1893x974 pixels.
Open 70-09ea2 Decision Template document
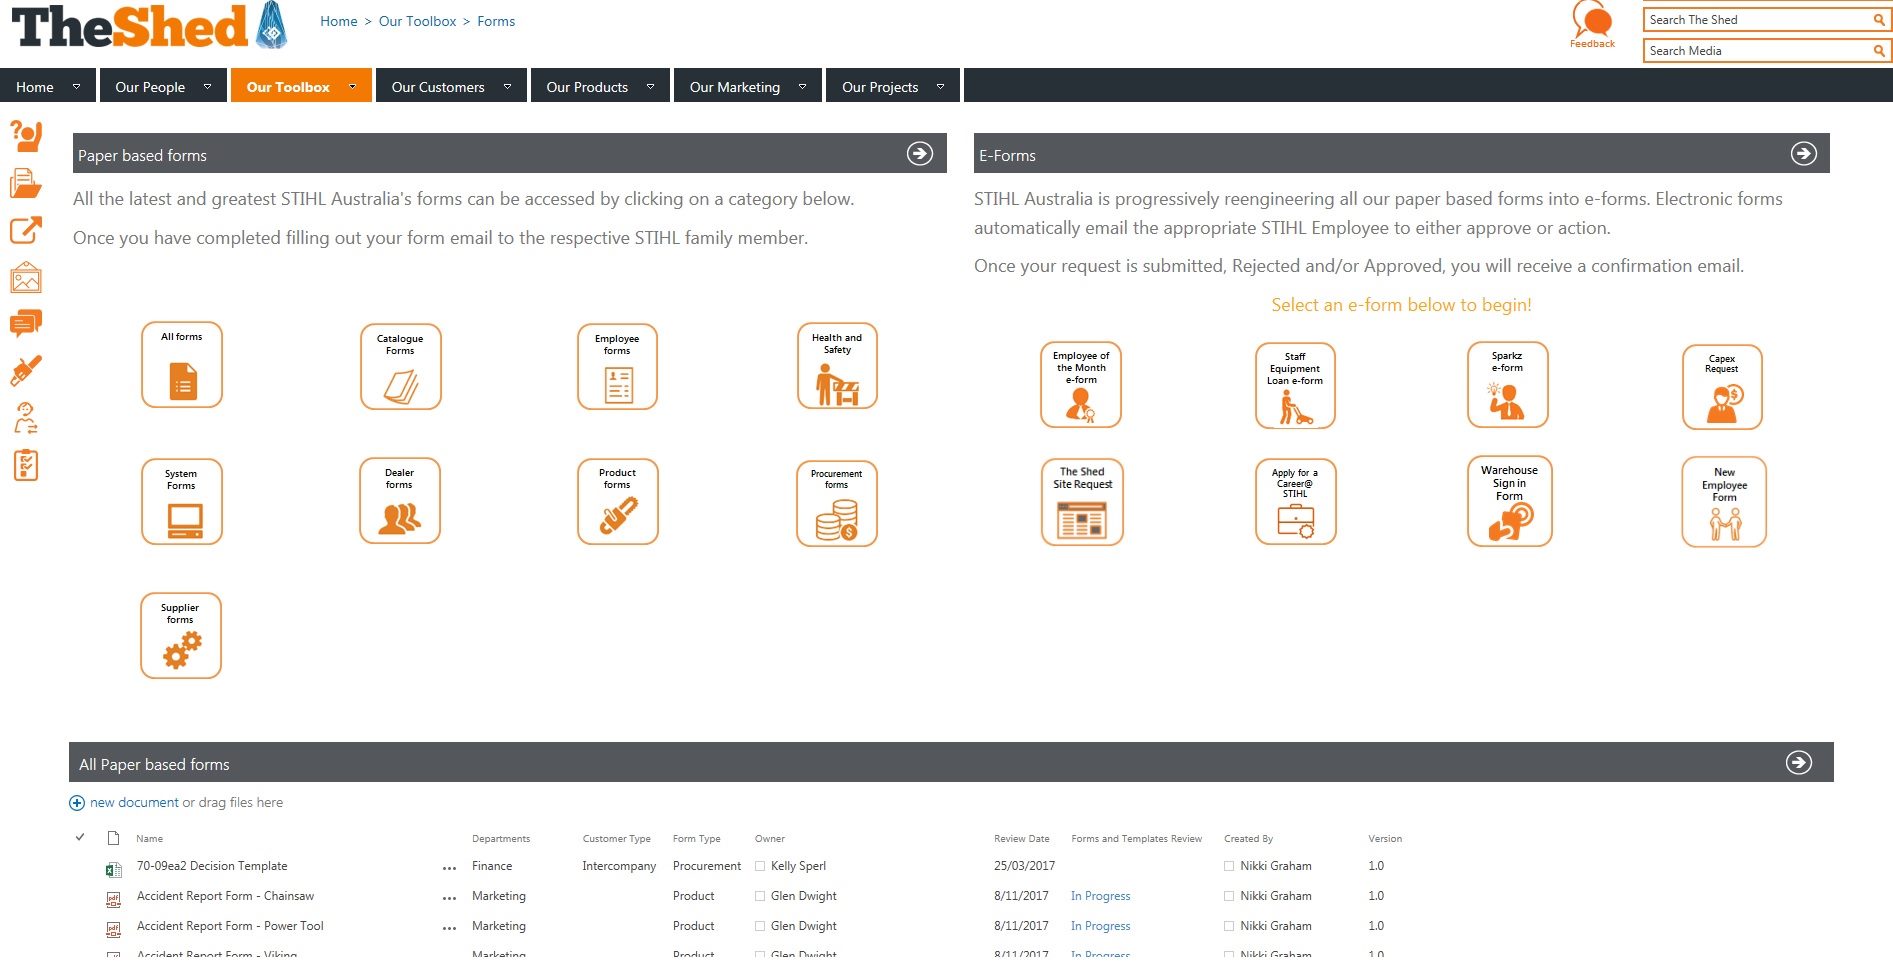(212, 866)
